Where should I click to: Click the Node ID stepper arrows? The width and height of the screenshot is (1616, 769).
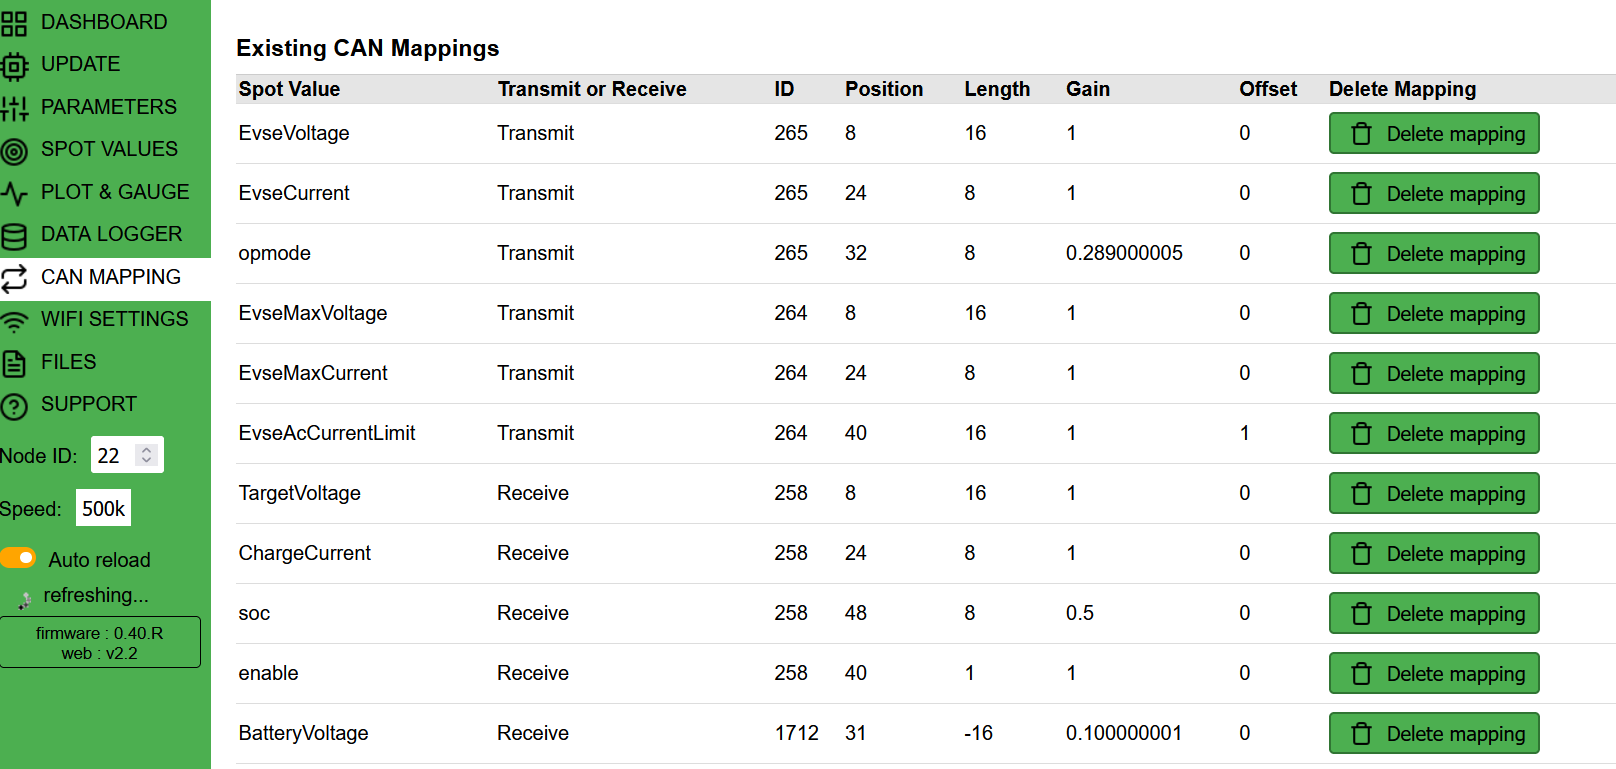[147, 455]
